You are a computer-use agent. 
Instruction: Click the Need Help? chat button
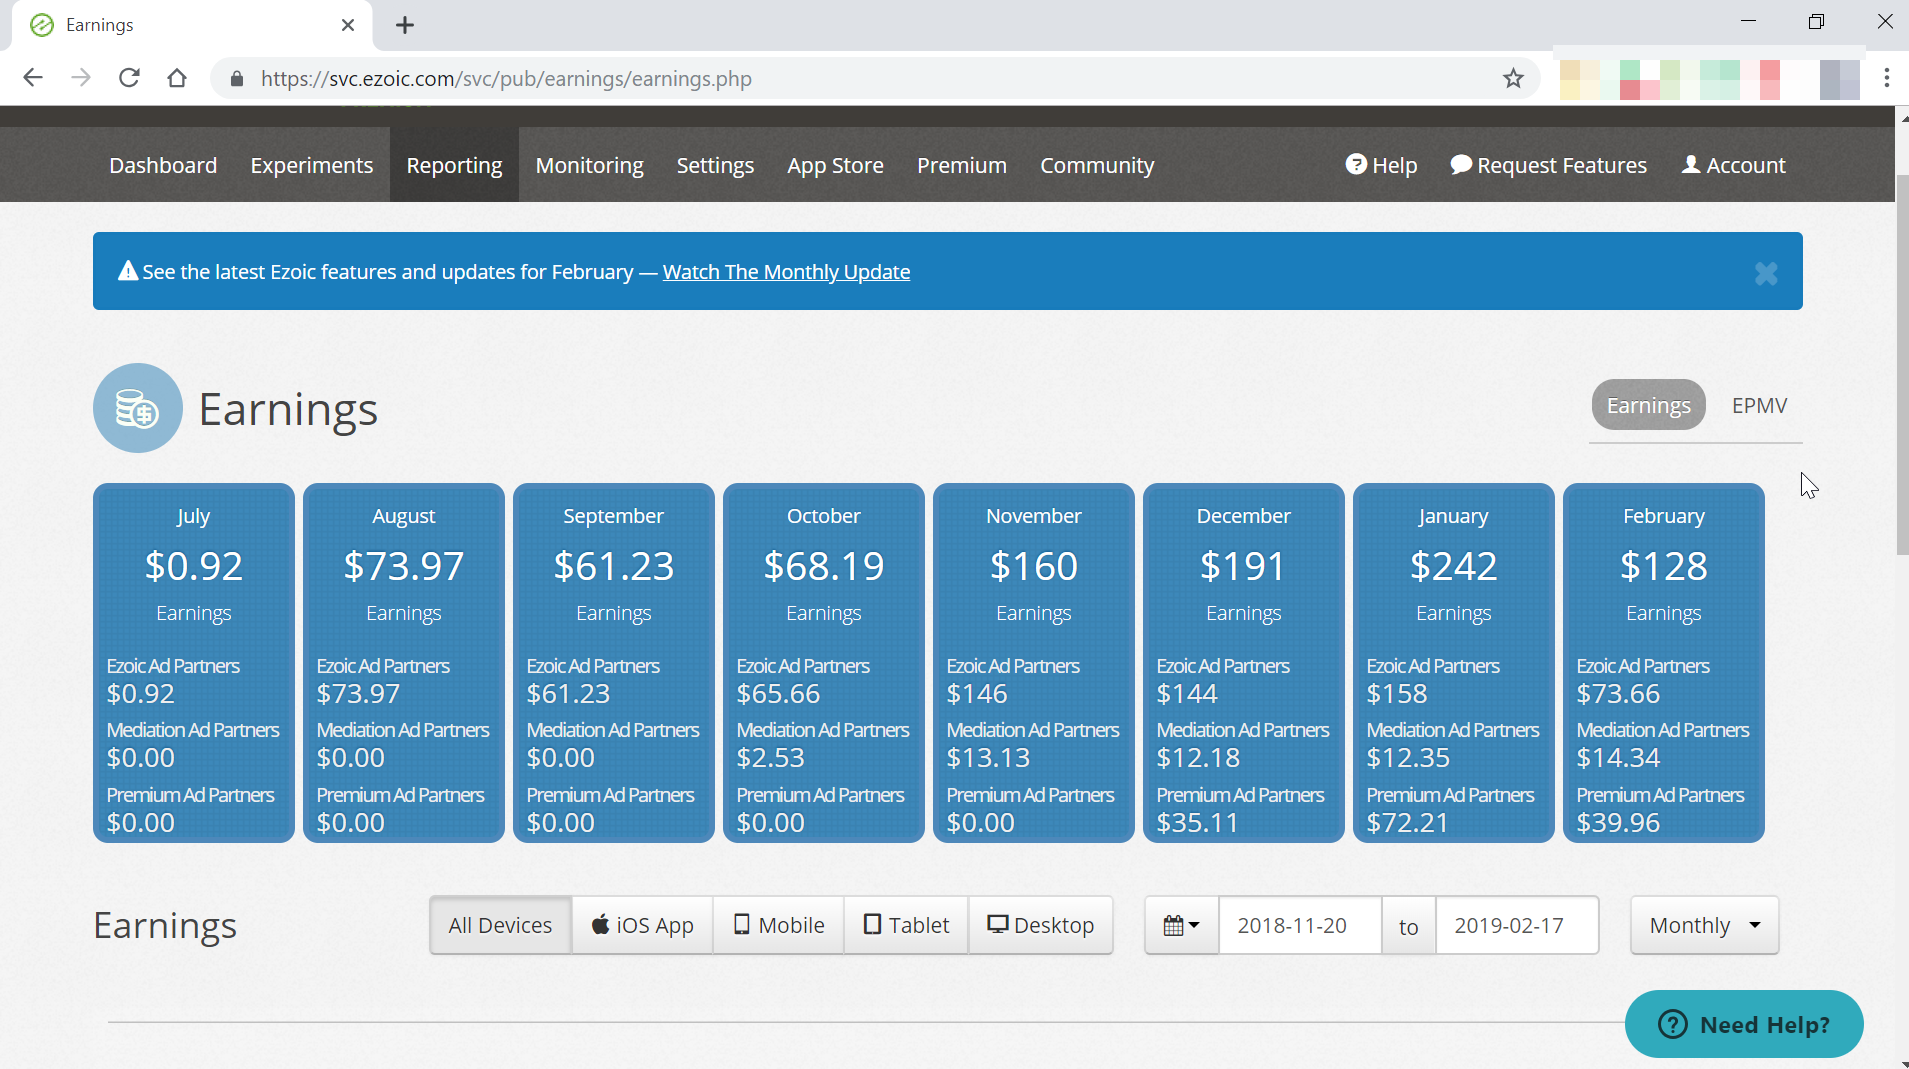pyautogui.click(x=1744, y=1024)
